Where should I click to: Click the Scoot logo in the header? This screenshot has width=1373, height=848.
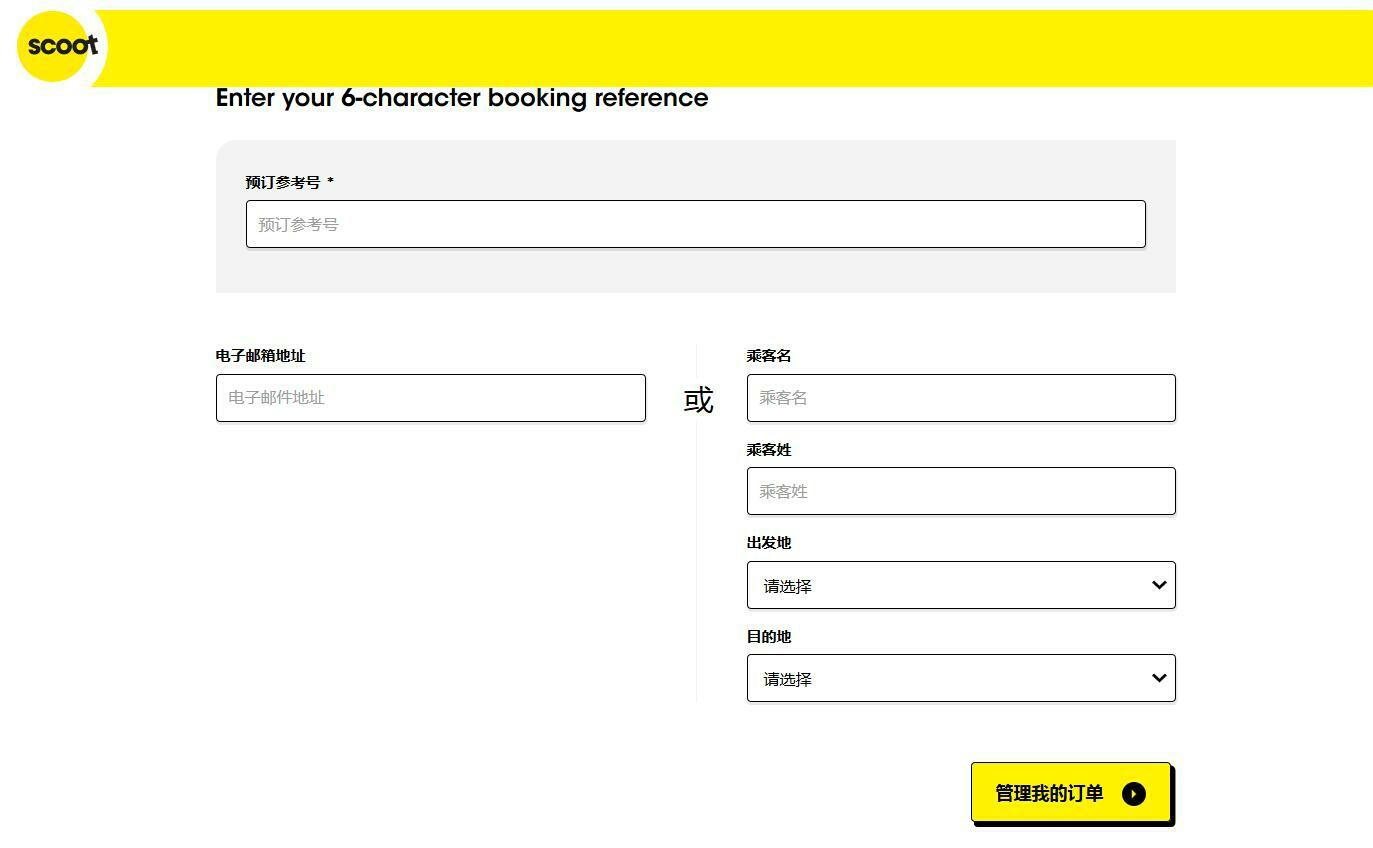pyautogui.click(x=62, y=46)
